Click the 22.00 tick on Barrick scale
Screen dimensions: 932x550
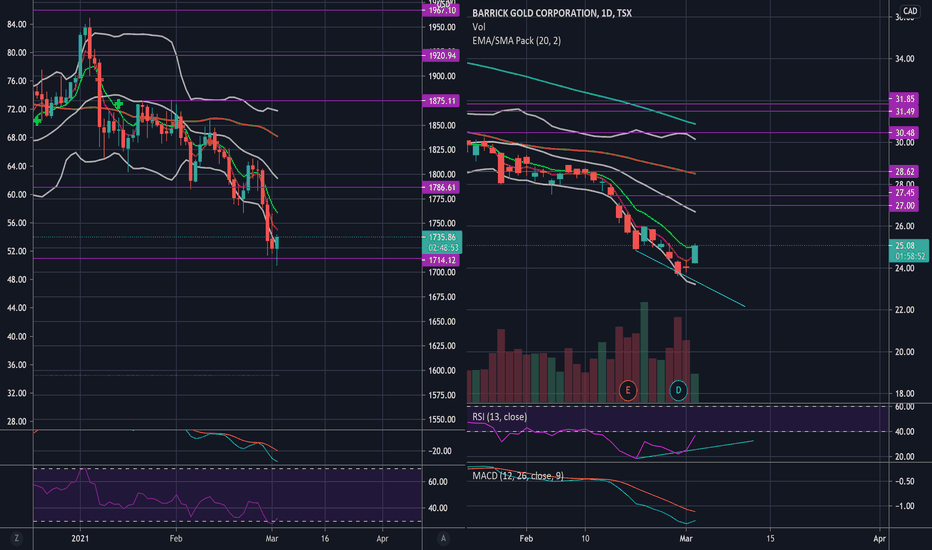pyautogui.click(x=905, y=310)
